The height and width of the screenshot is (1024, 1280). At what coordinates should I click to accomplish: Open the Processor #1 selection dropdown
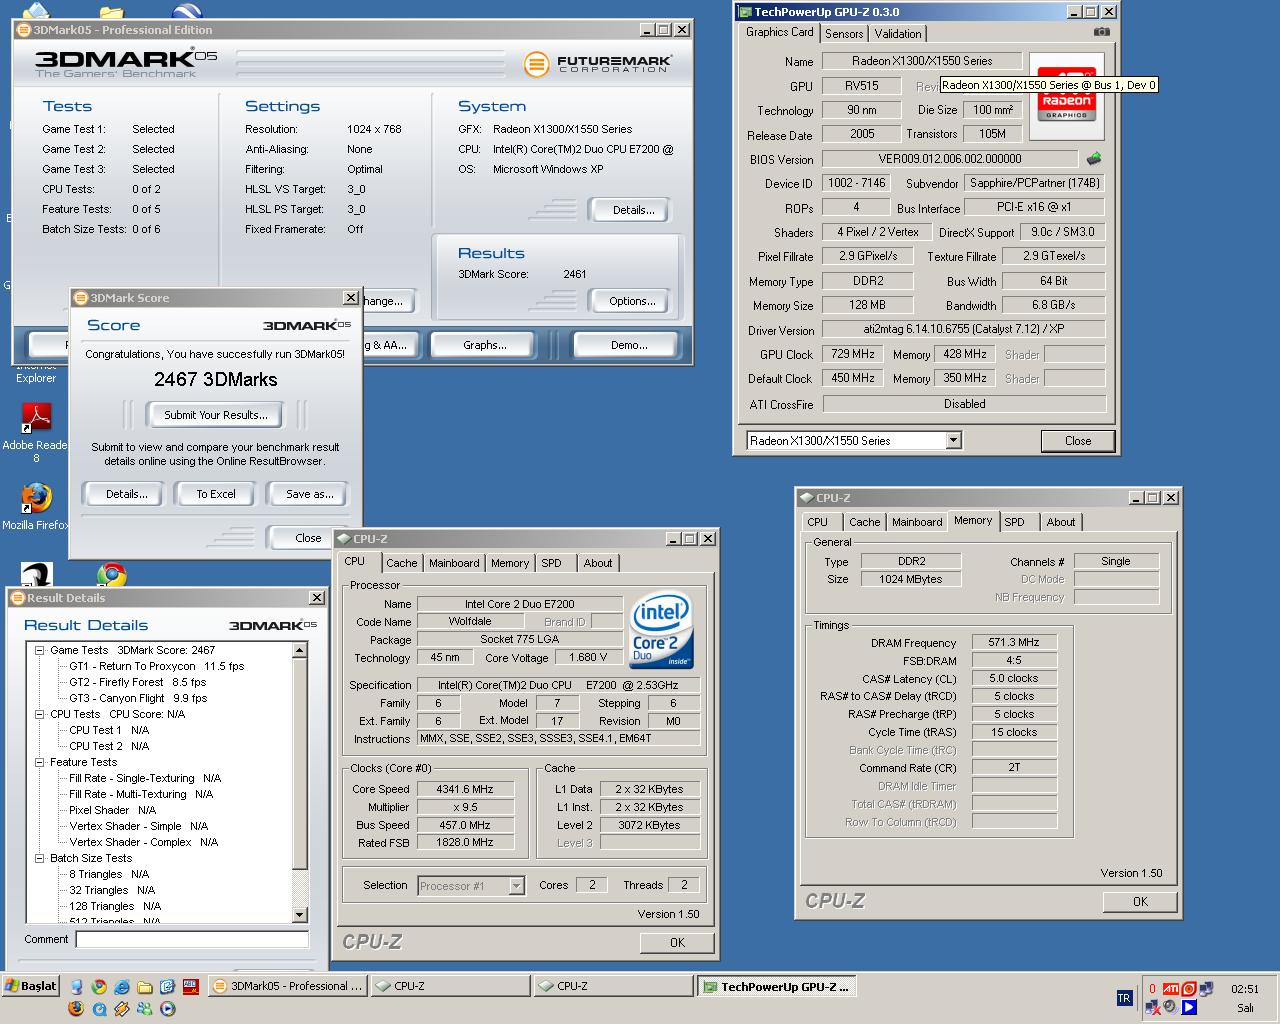tap(516, 885)
